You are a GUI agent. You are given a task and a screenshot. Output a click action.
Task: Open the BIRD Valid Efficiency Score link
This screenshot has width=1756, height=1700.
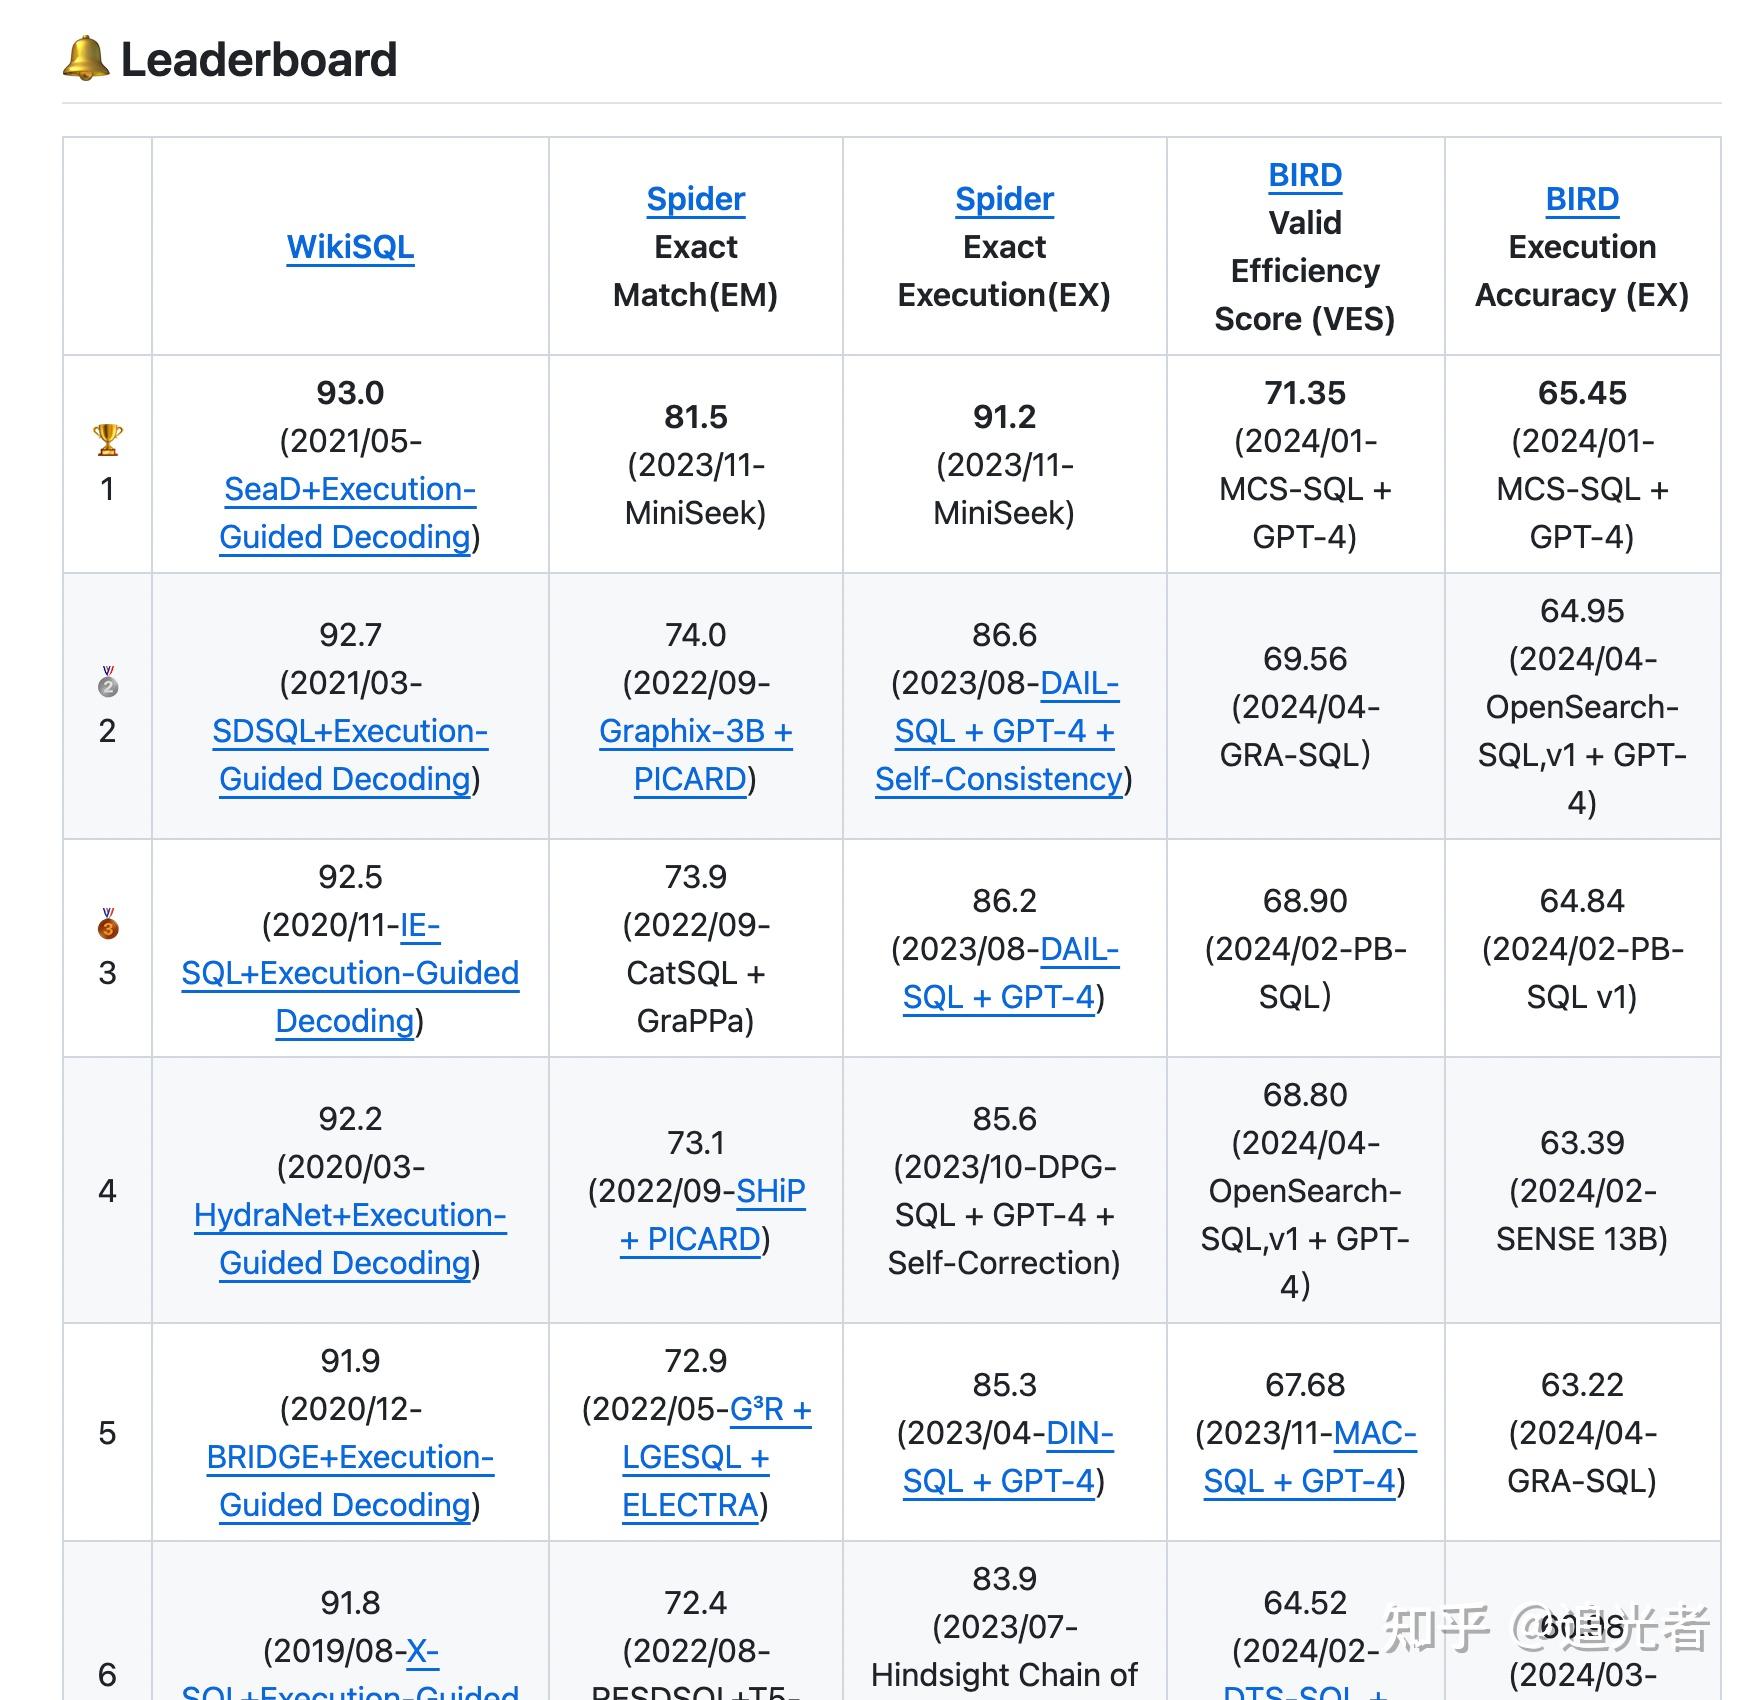pos(1303,174)
